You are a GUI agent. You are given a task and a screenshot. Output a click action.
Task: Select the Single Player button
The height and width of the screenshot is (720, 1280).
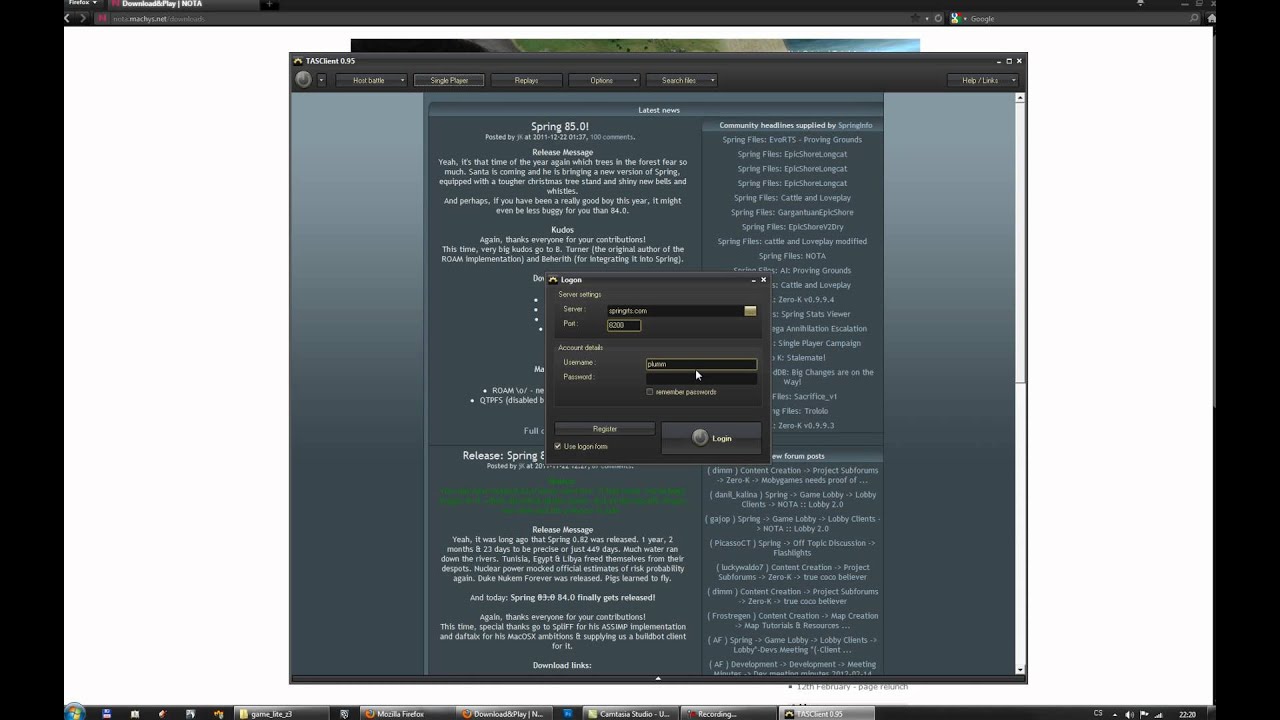point(449,80)
